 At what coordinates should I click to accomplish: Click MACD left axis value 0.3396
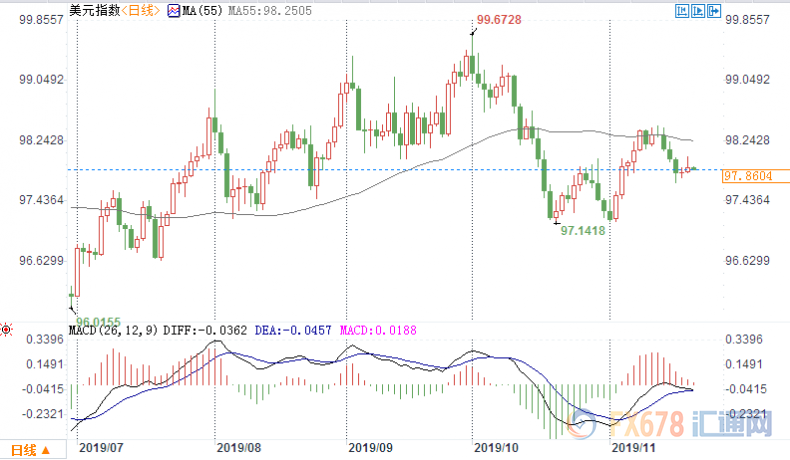click(45, 339)
